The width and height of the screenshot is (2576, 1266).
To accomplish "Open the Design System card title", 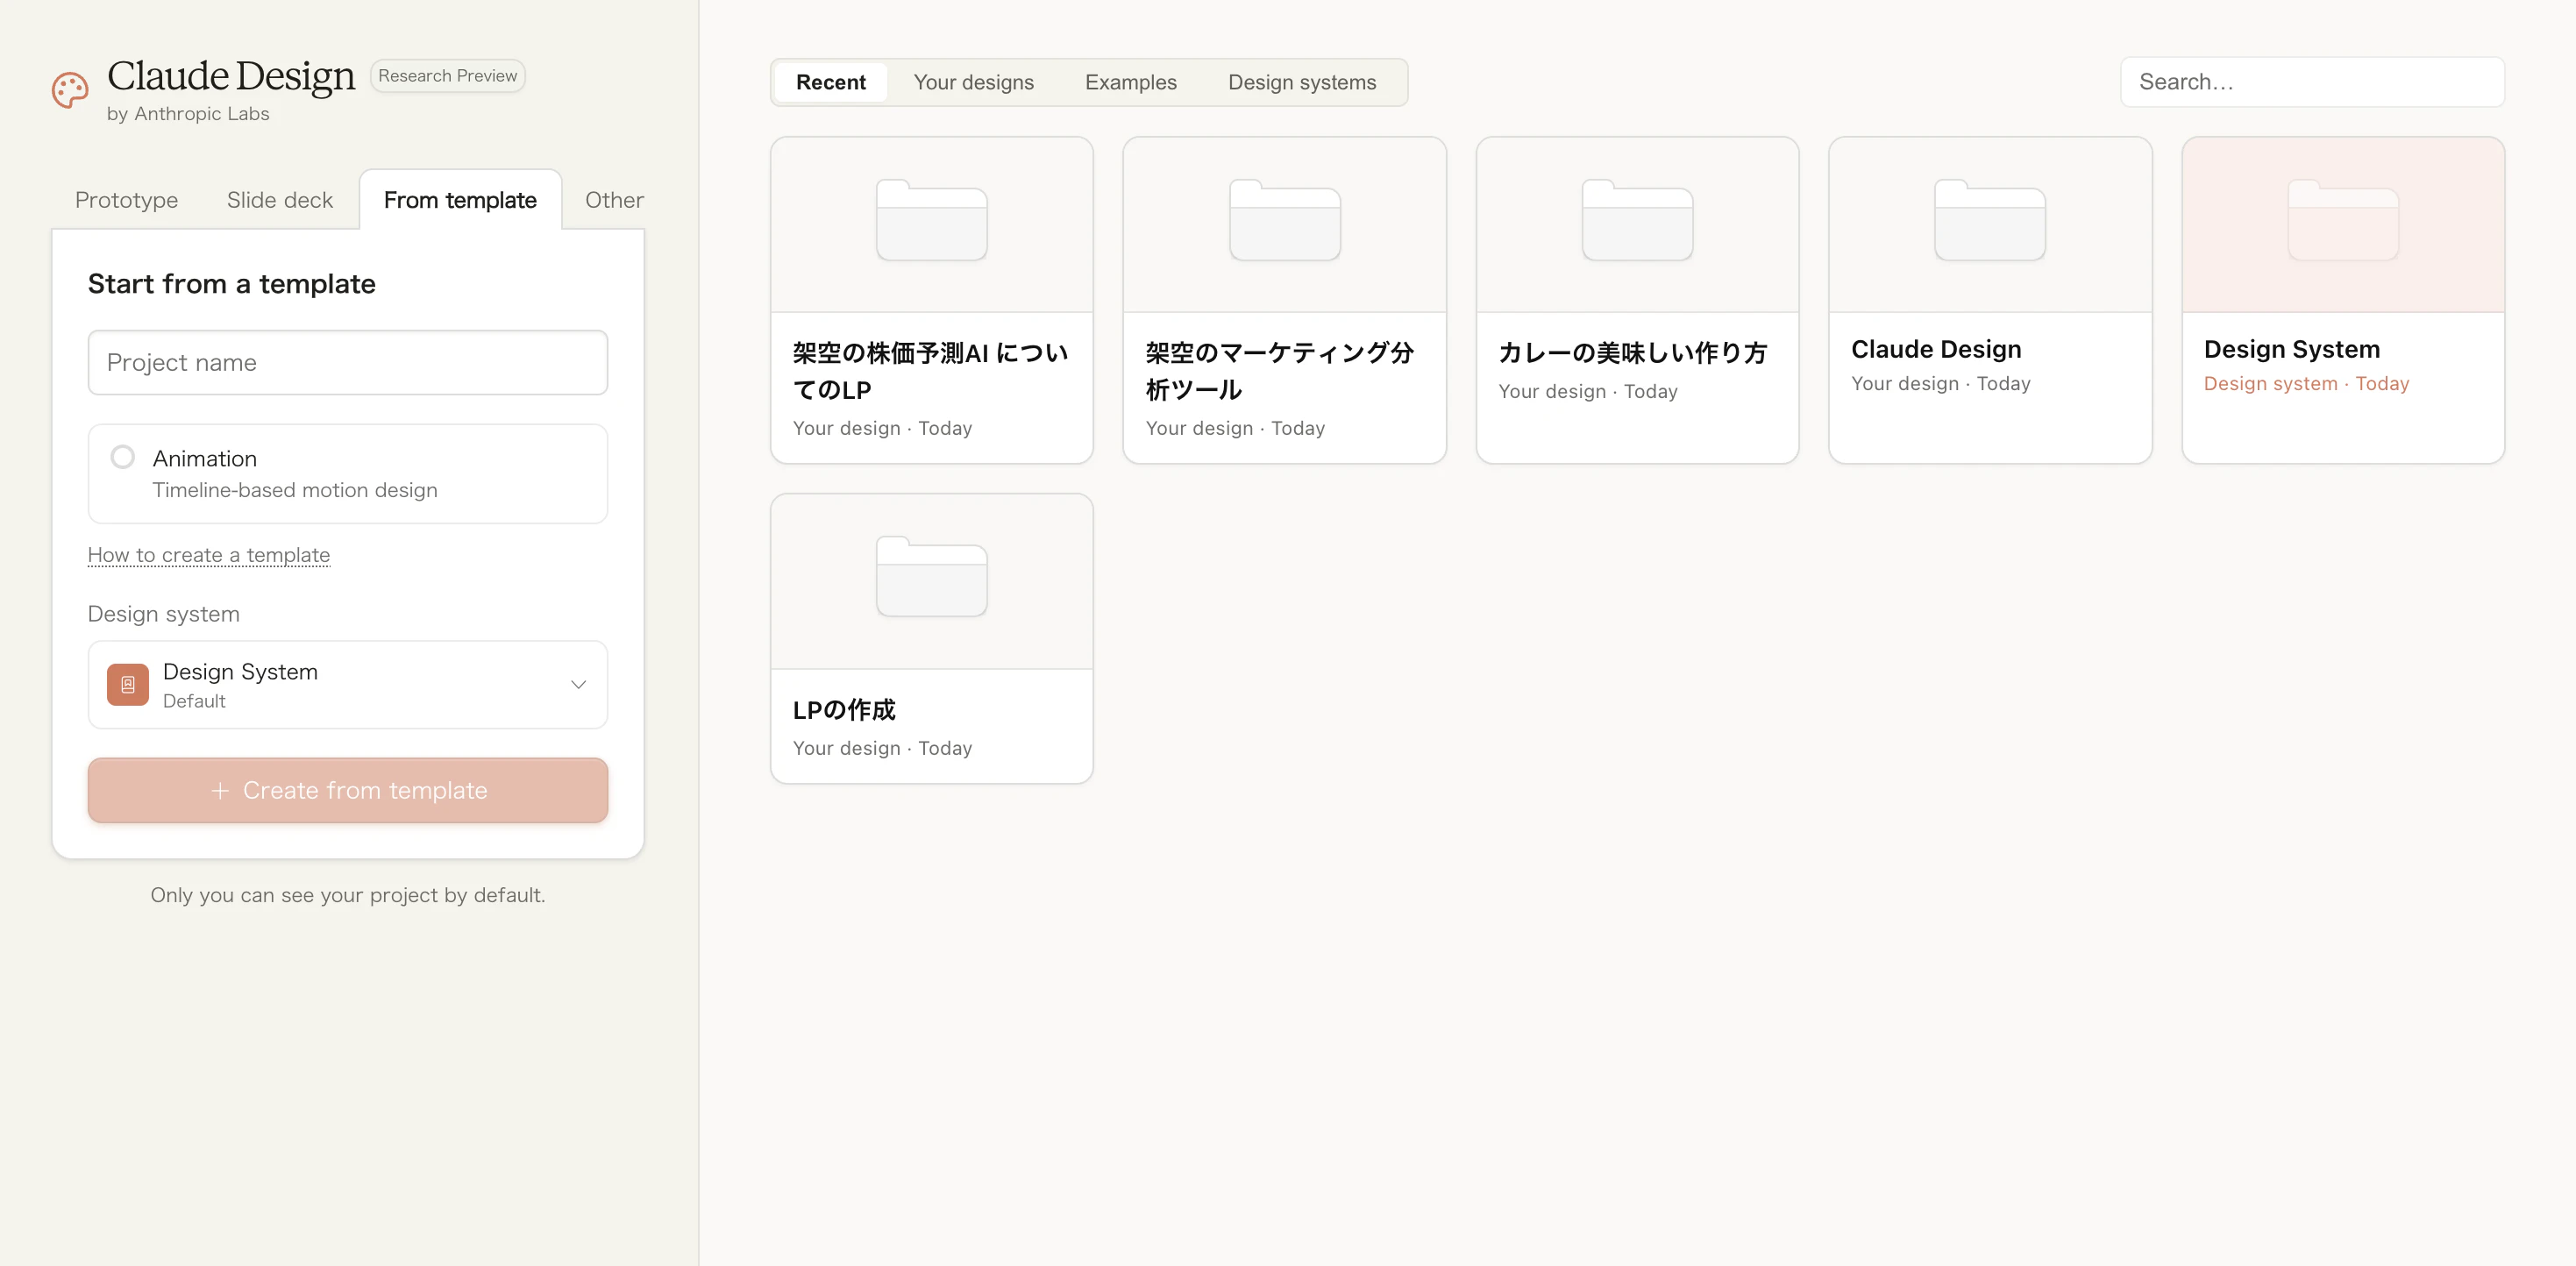I will (2292, 349).
